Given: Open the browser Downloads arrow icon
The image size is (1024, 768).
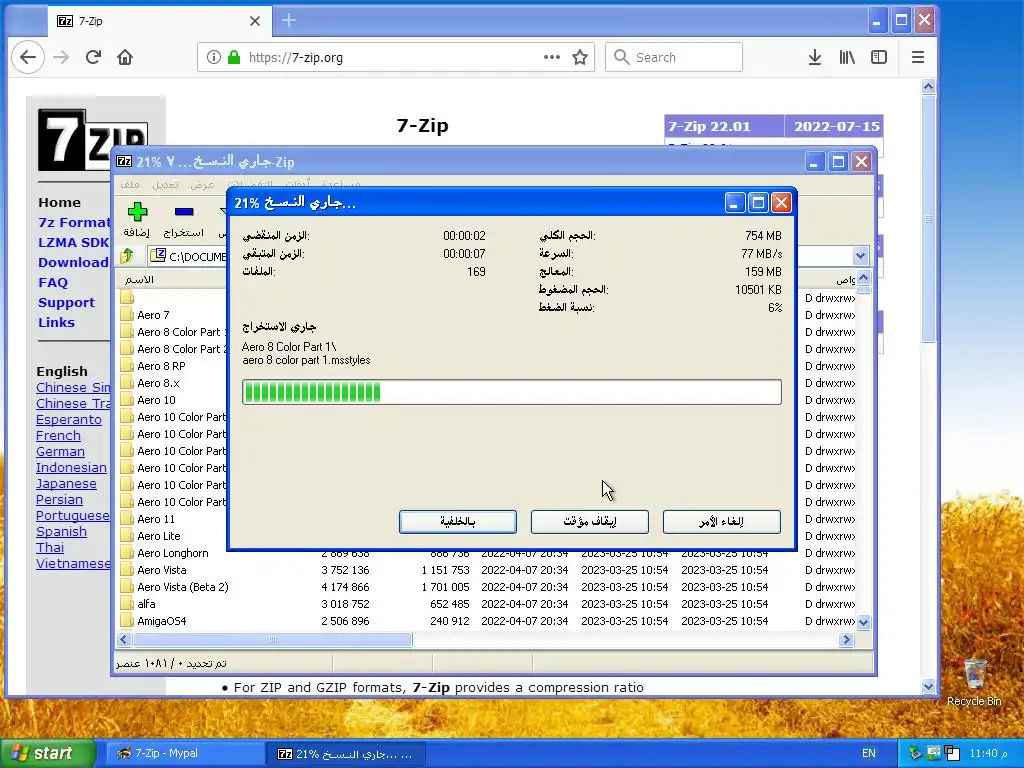Looking at the screenshot, I should coord(814,57).
